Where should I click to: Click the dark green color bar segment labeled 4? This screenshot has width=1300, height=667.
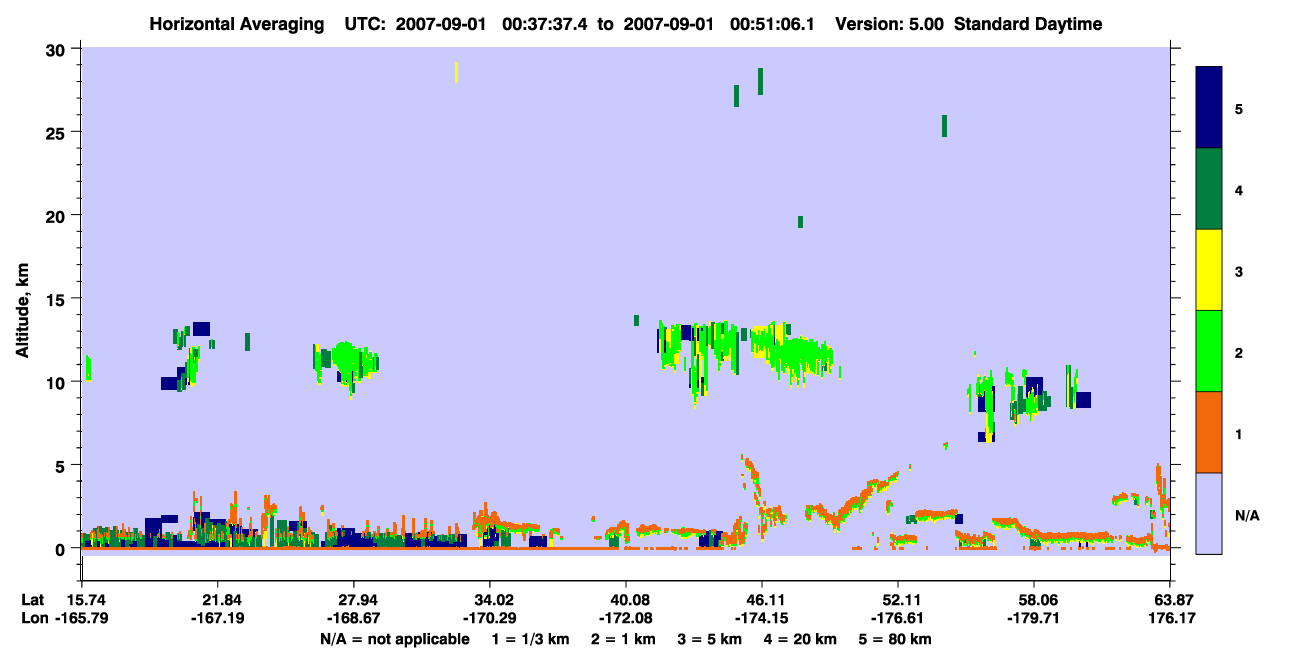click(x=1209, y=189)
